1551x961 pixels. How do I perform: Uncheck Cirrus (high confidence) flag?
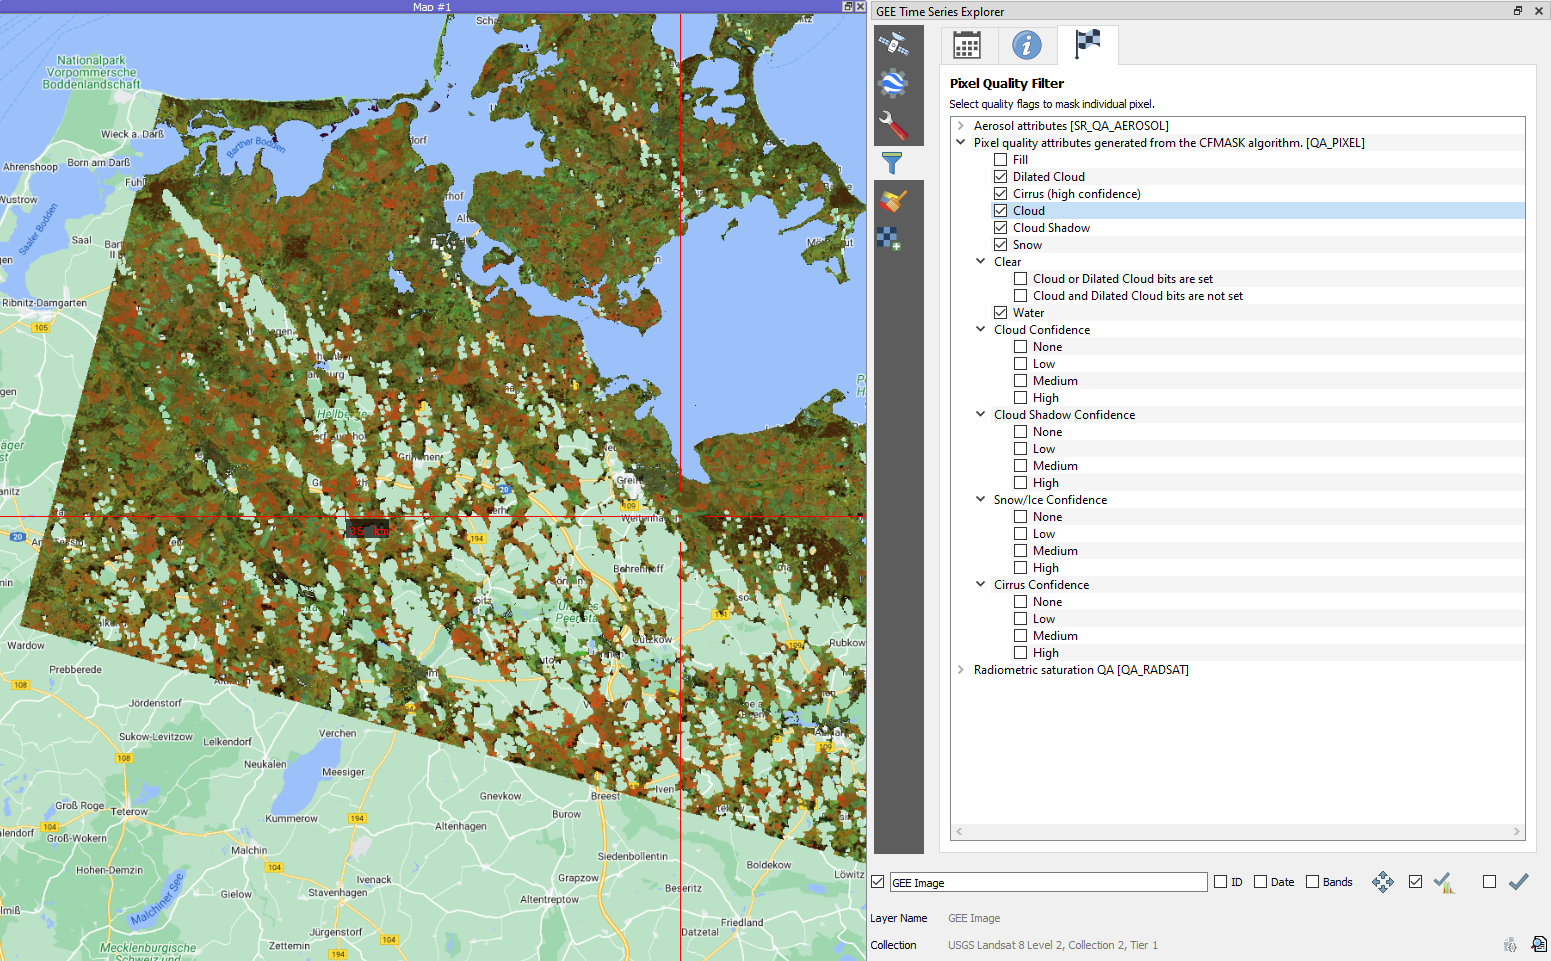pos(1000,194)
